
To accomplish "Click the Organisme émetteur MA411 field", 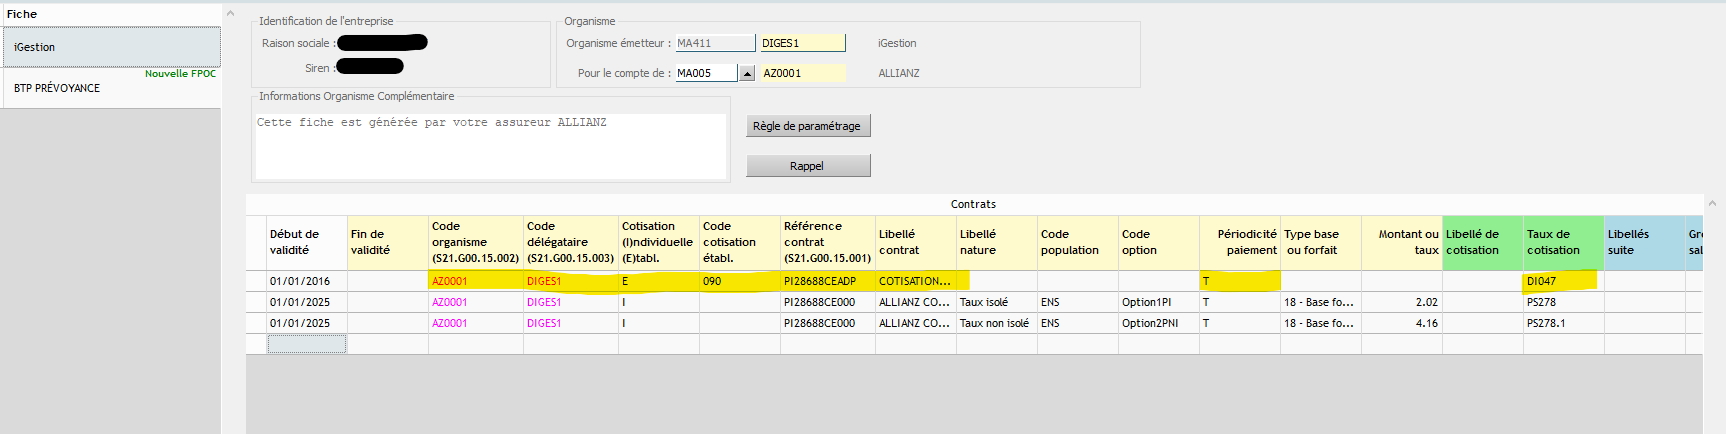I will pyautogui.click(x=715, y=43).
